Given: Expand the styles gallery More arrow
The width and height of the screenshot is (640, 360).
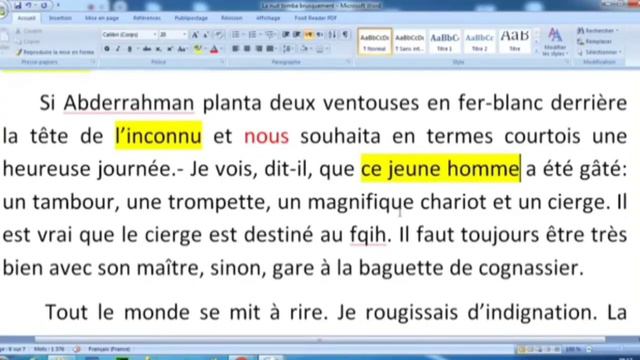Looking at the screenshot, I should (x=537, y=52).
